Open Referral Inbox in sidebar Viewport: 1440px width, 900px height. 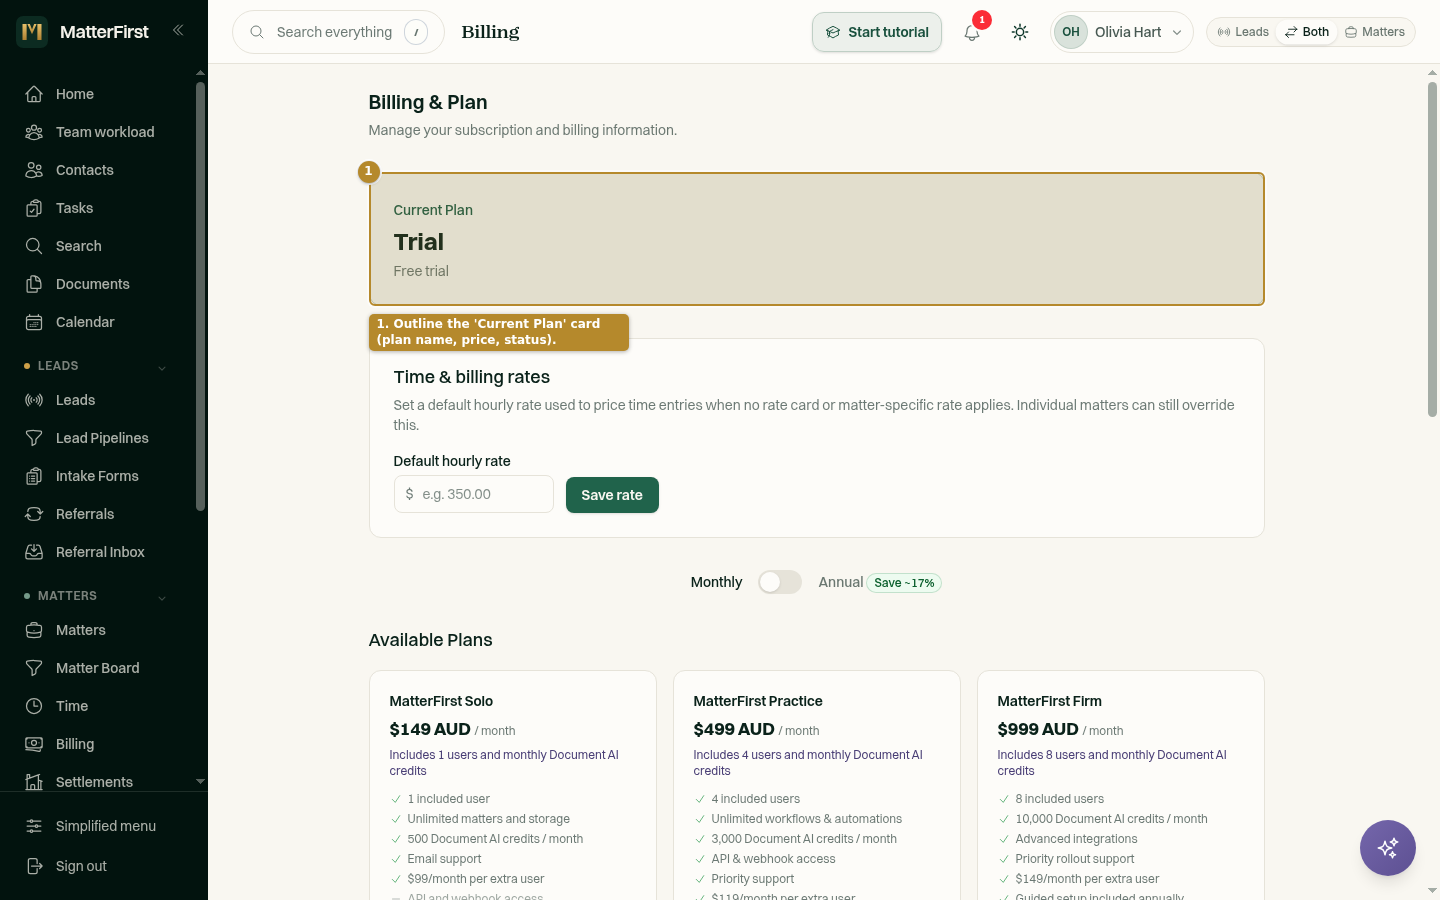click(x=100, y=552)
